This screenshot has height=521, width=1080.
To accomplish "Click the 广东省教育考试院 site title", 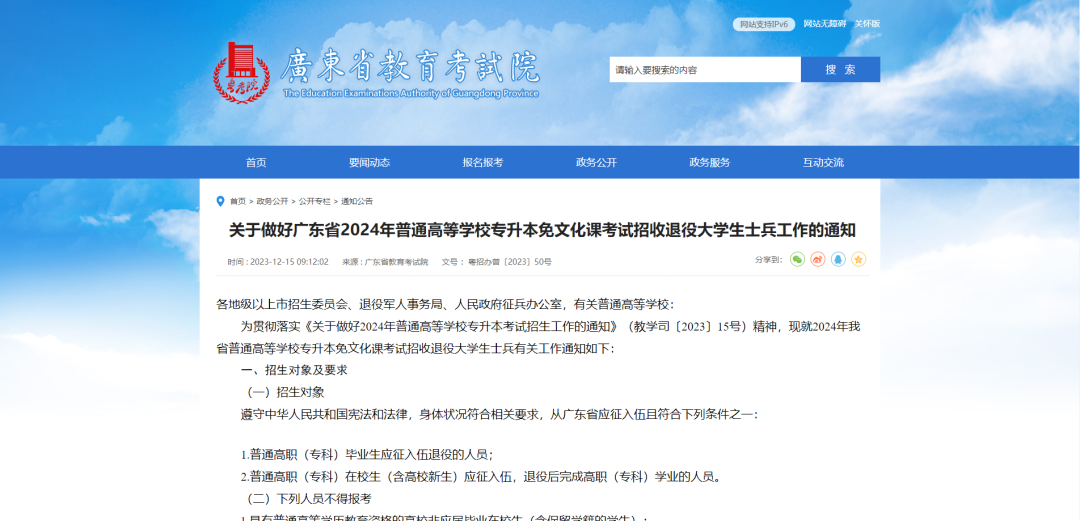I will (410, 67).
